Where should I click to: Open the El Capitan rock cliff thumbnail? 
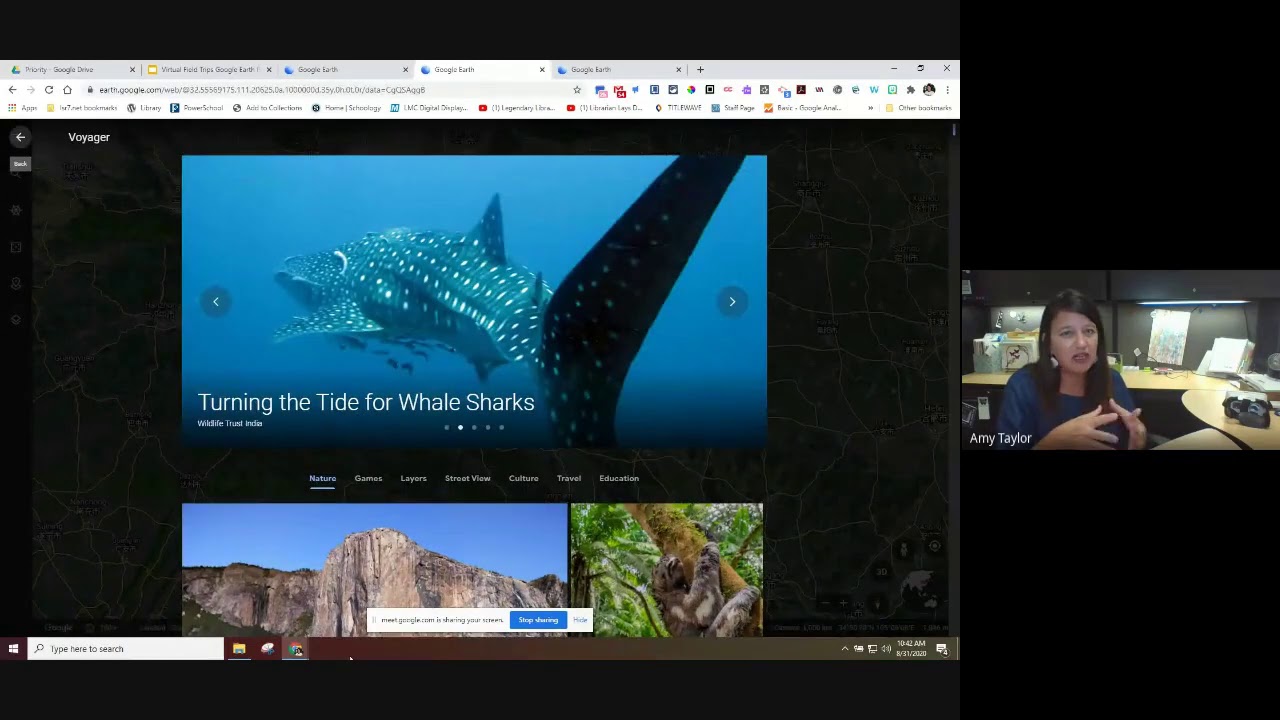pos(374,569)
